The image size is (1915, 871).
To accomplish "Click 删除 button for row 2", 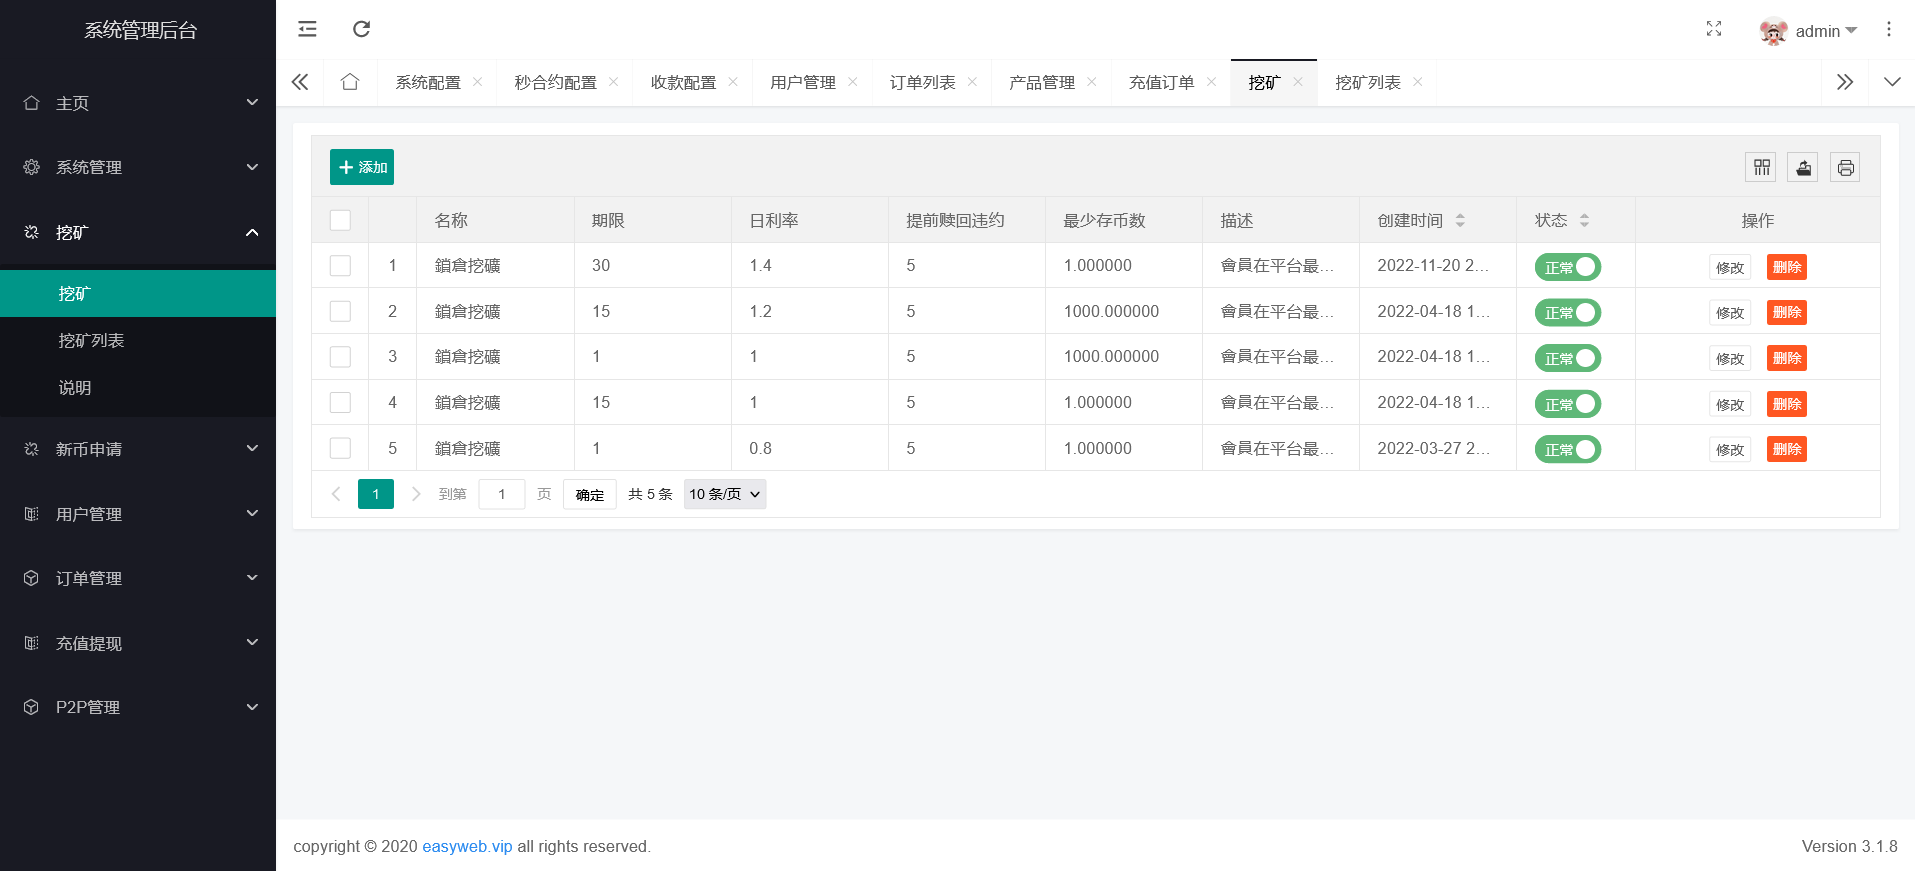I will coord(1786,313).
